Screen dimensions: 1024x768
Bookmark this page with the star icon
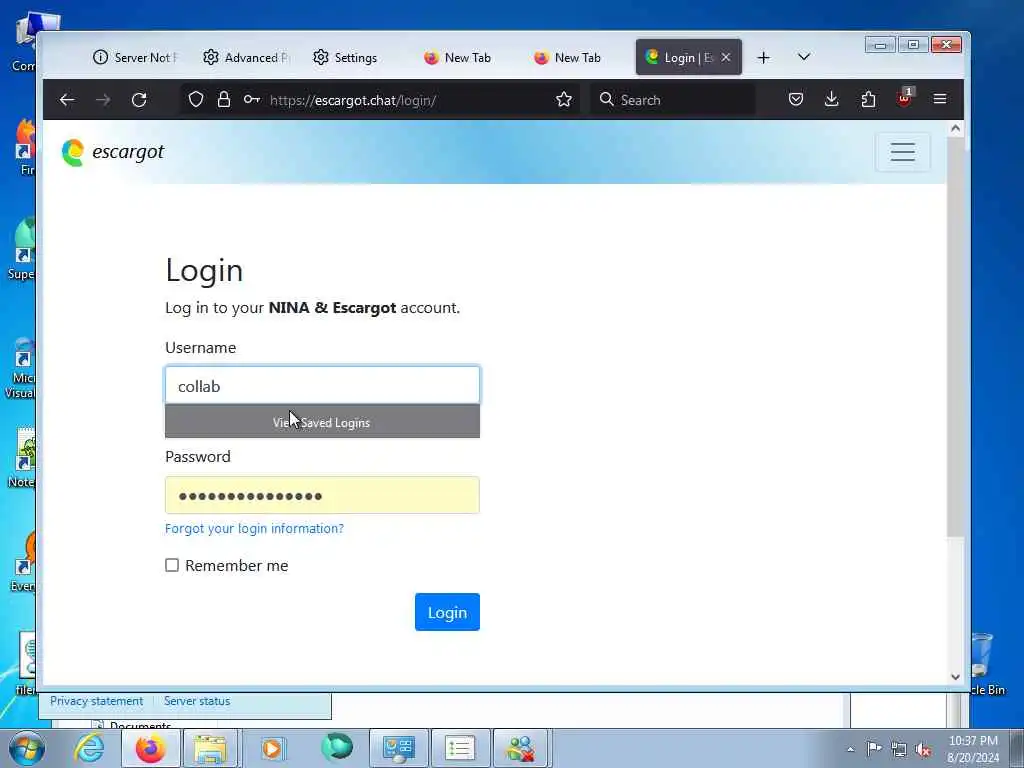pyautogui.click(x=564, y=99)
